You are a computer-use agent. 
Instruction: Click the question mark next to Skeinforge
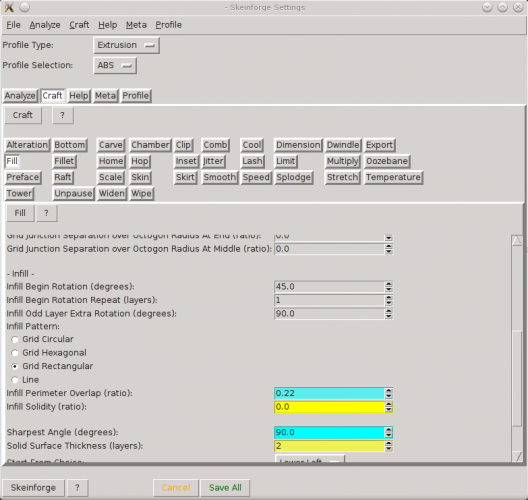point(77,488)
